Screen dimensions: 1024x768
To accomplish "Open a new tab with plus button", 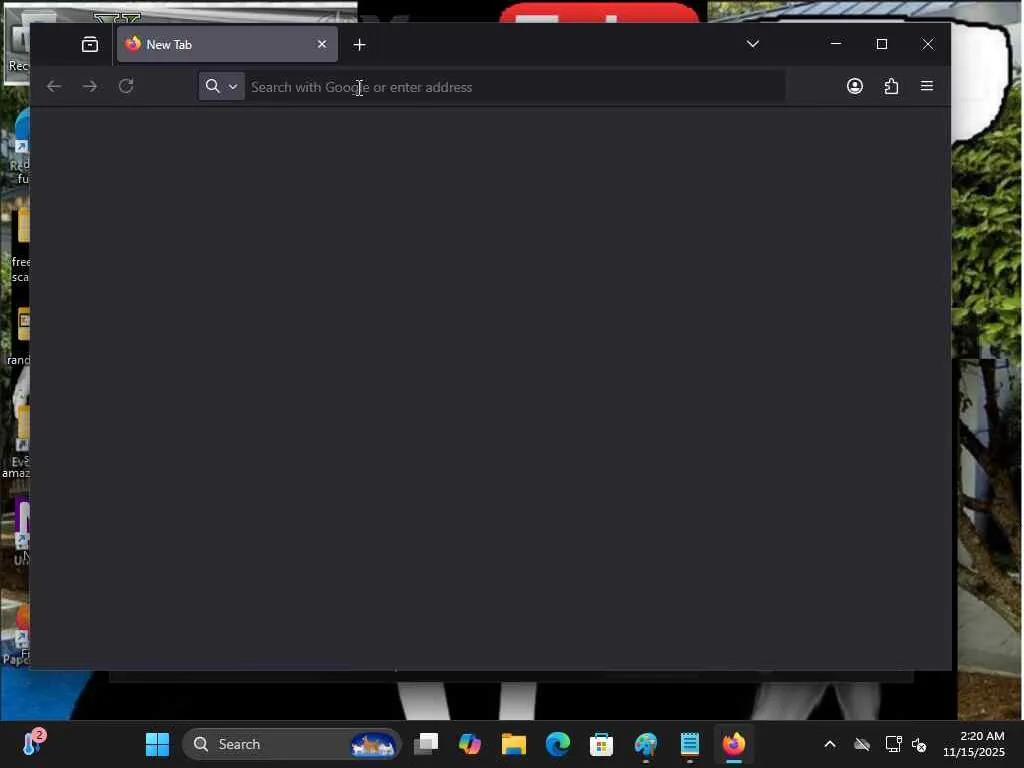I will 359,44.
